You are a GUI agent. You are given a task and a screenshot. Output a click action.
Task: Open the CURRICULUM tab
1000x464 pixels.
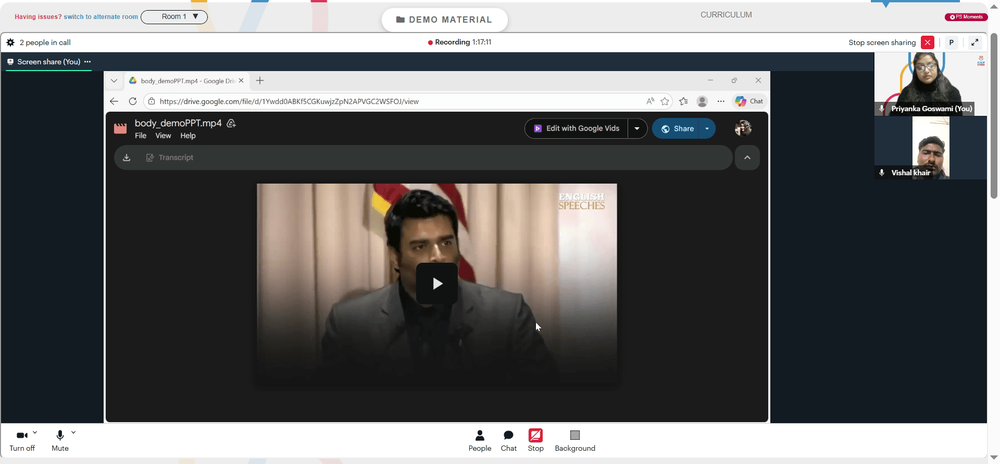tap(726, 15)
